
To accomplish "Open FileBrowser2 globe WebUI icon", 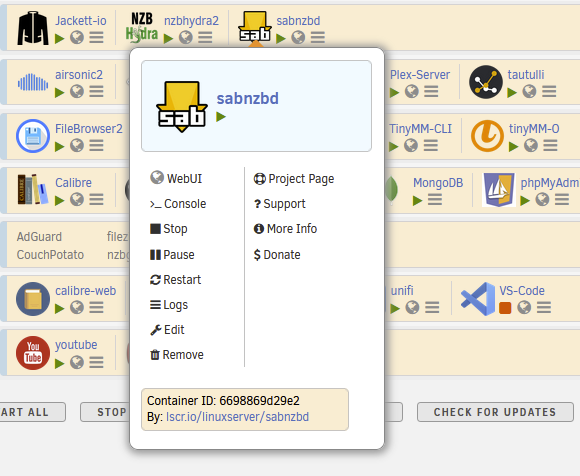I will pyautogui.click(x=77, y=145).
